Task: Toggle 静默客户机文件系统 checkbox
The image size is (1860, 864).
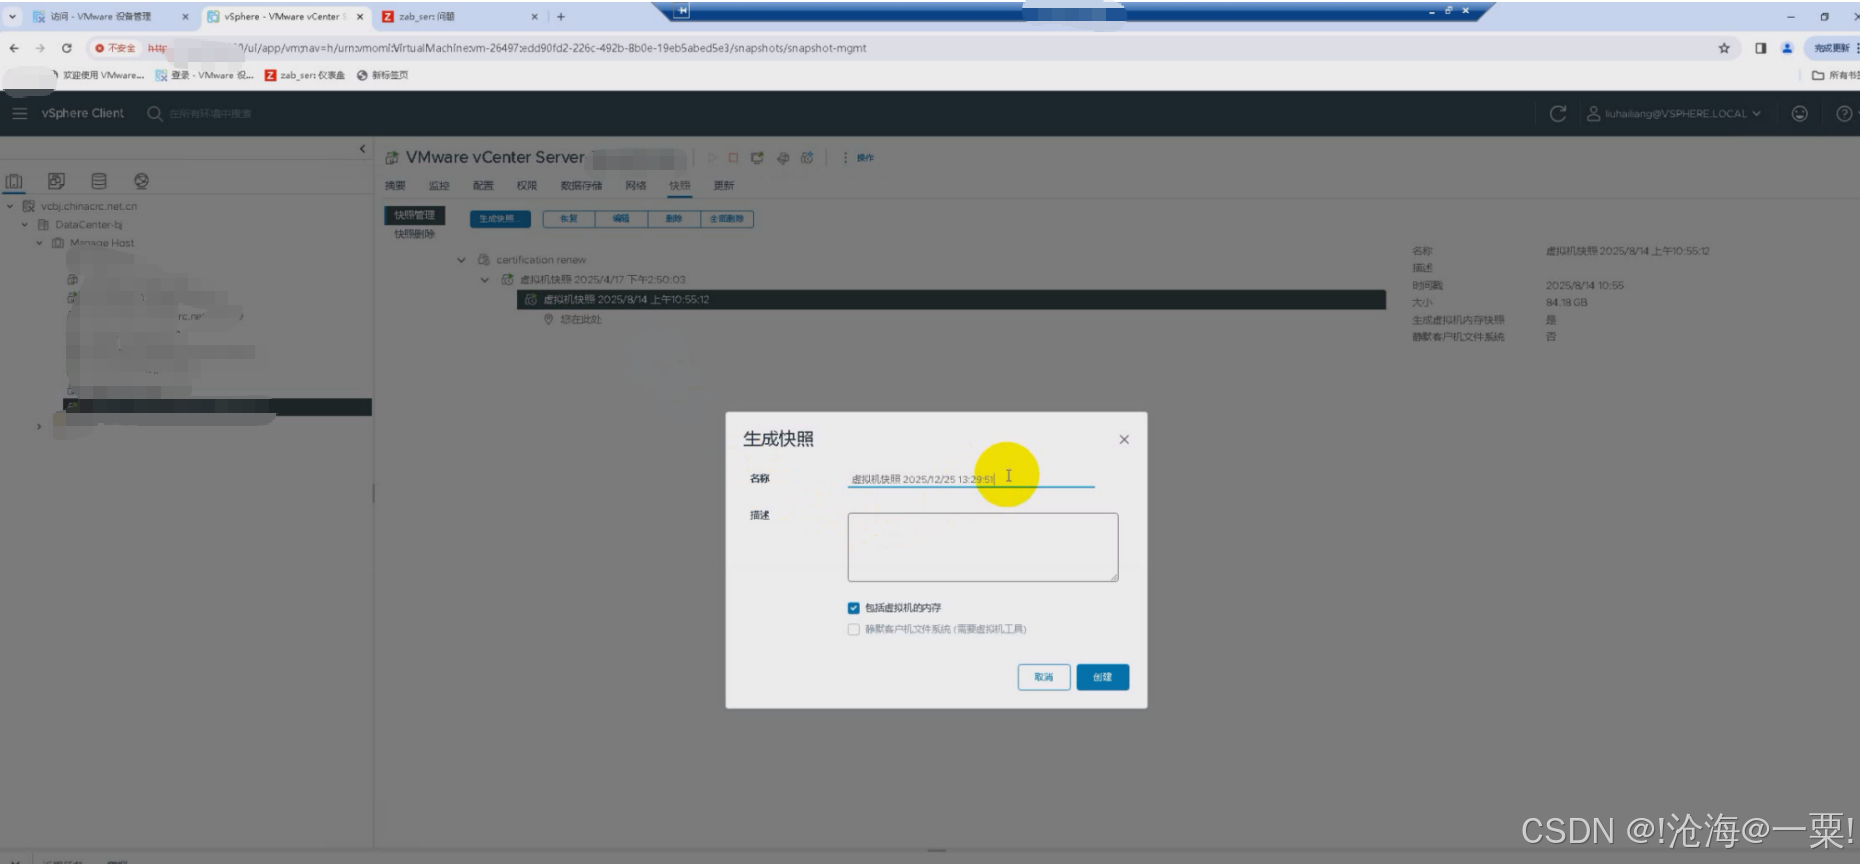Action: (853, 629)
